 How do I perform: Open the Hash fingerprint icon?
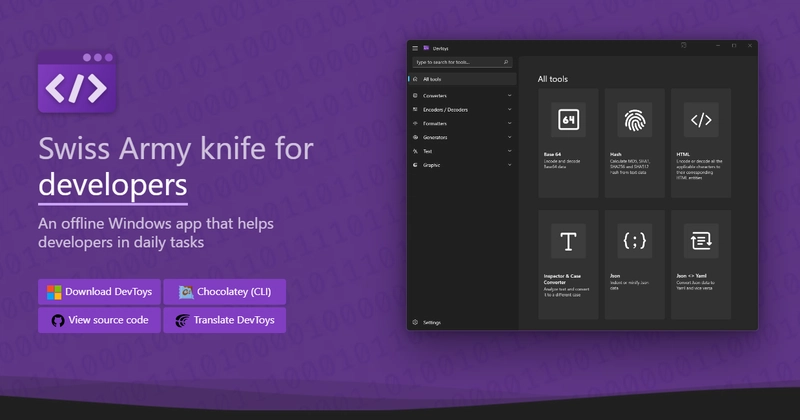[x=635, y=119]
